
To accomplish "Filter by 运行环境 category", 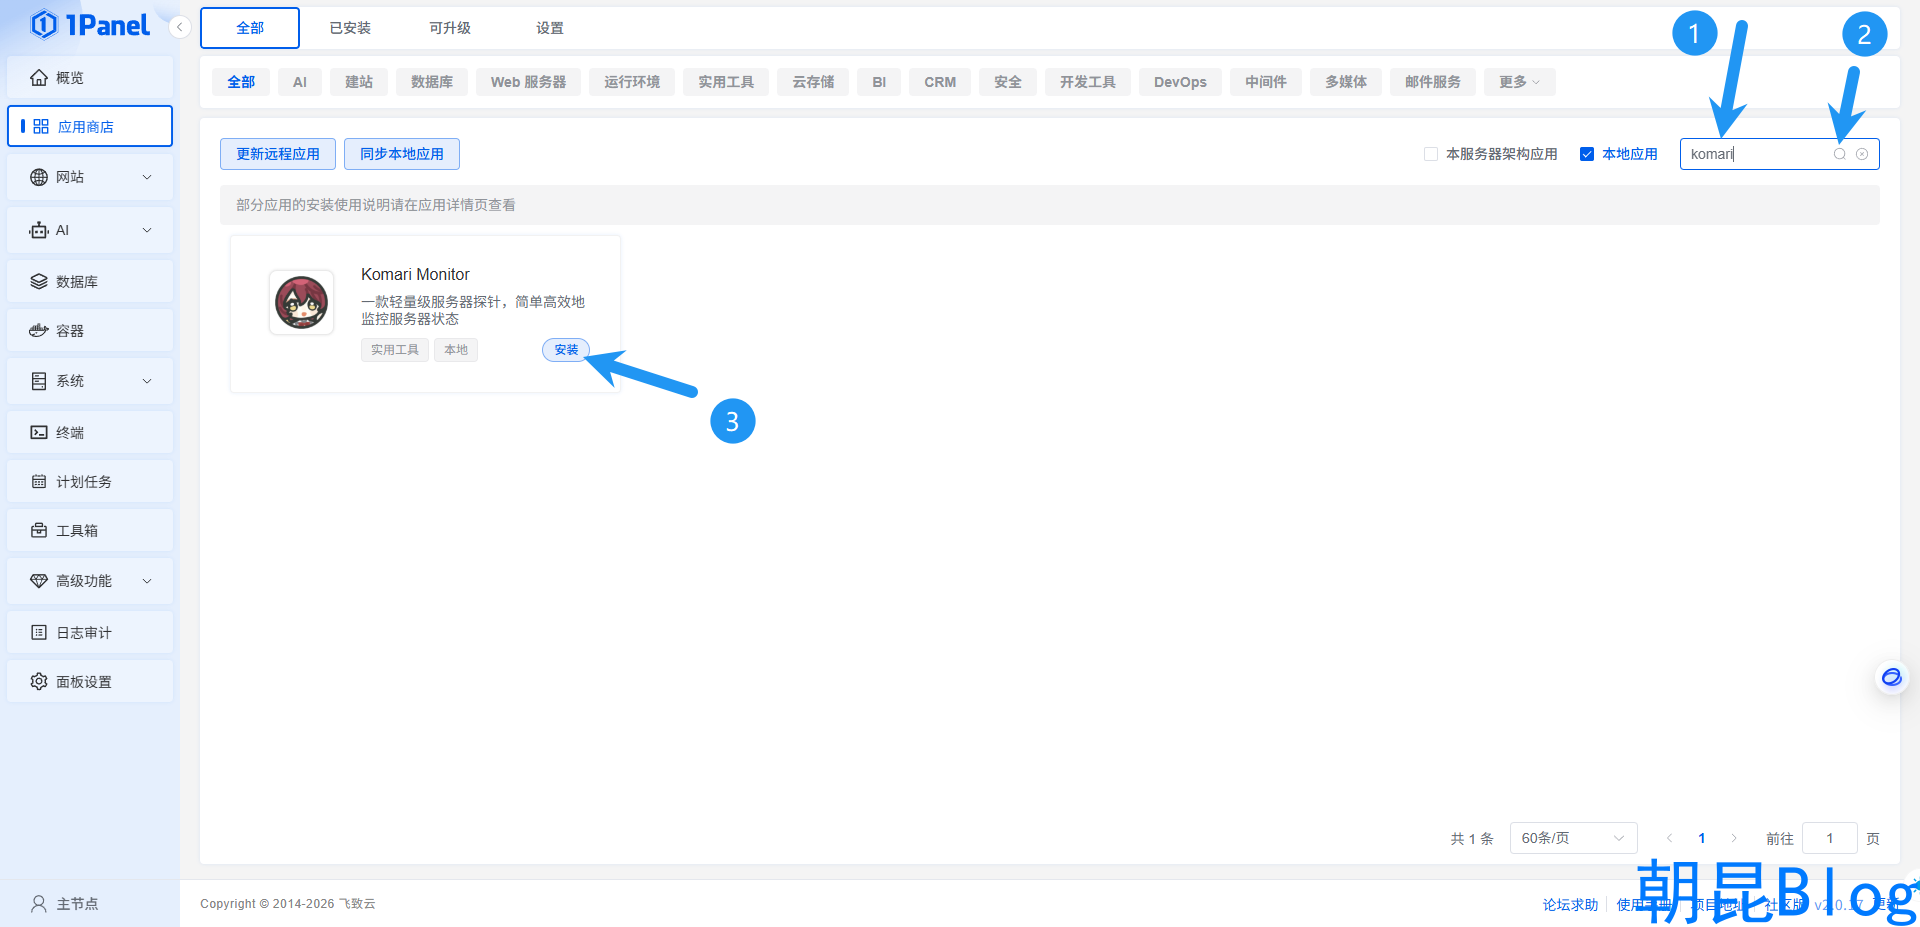I will pyautogui.click(x=632, y=82).
